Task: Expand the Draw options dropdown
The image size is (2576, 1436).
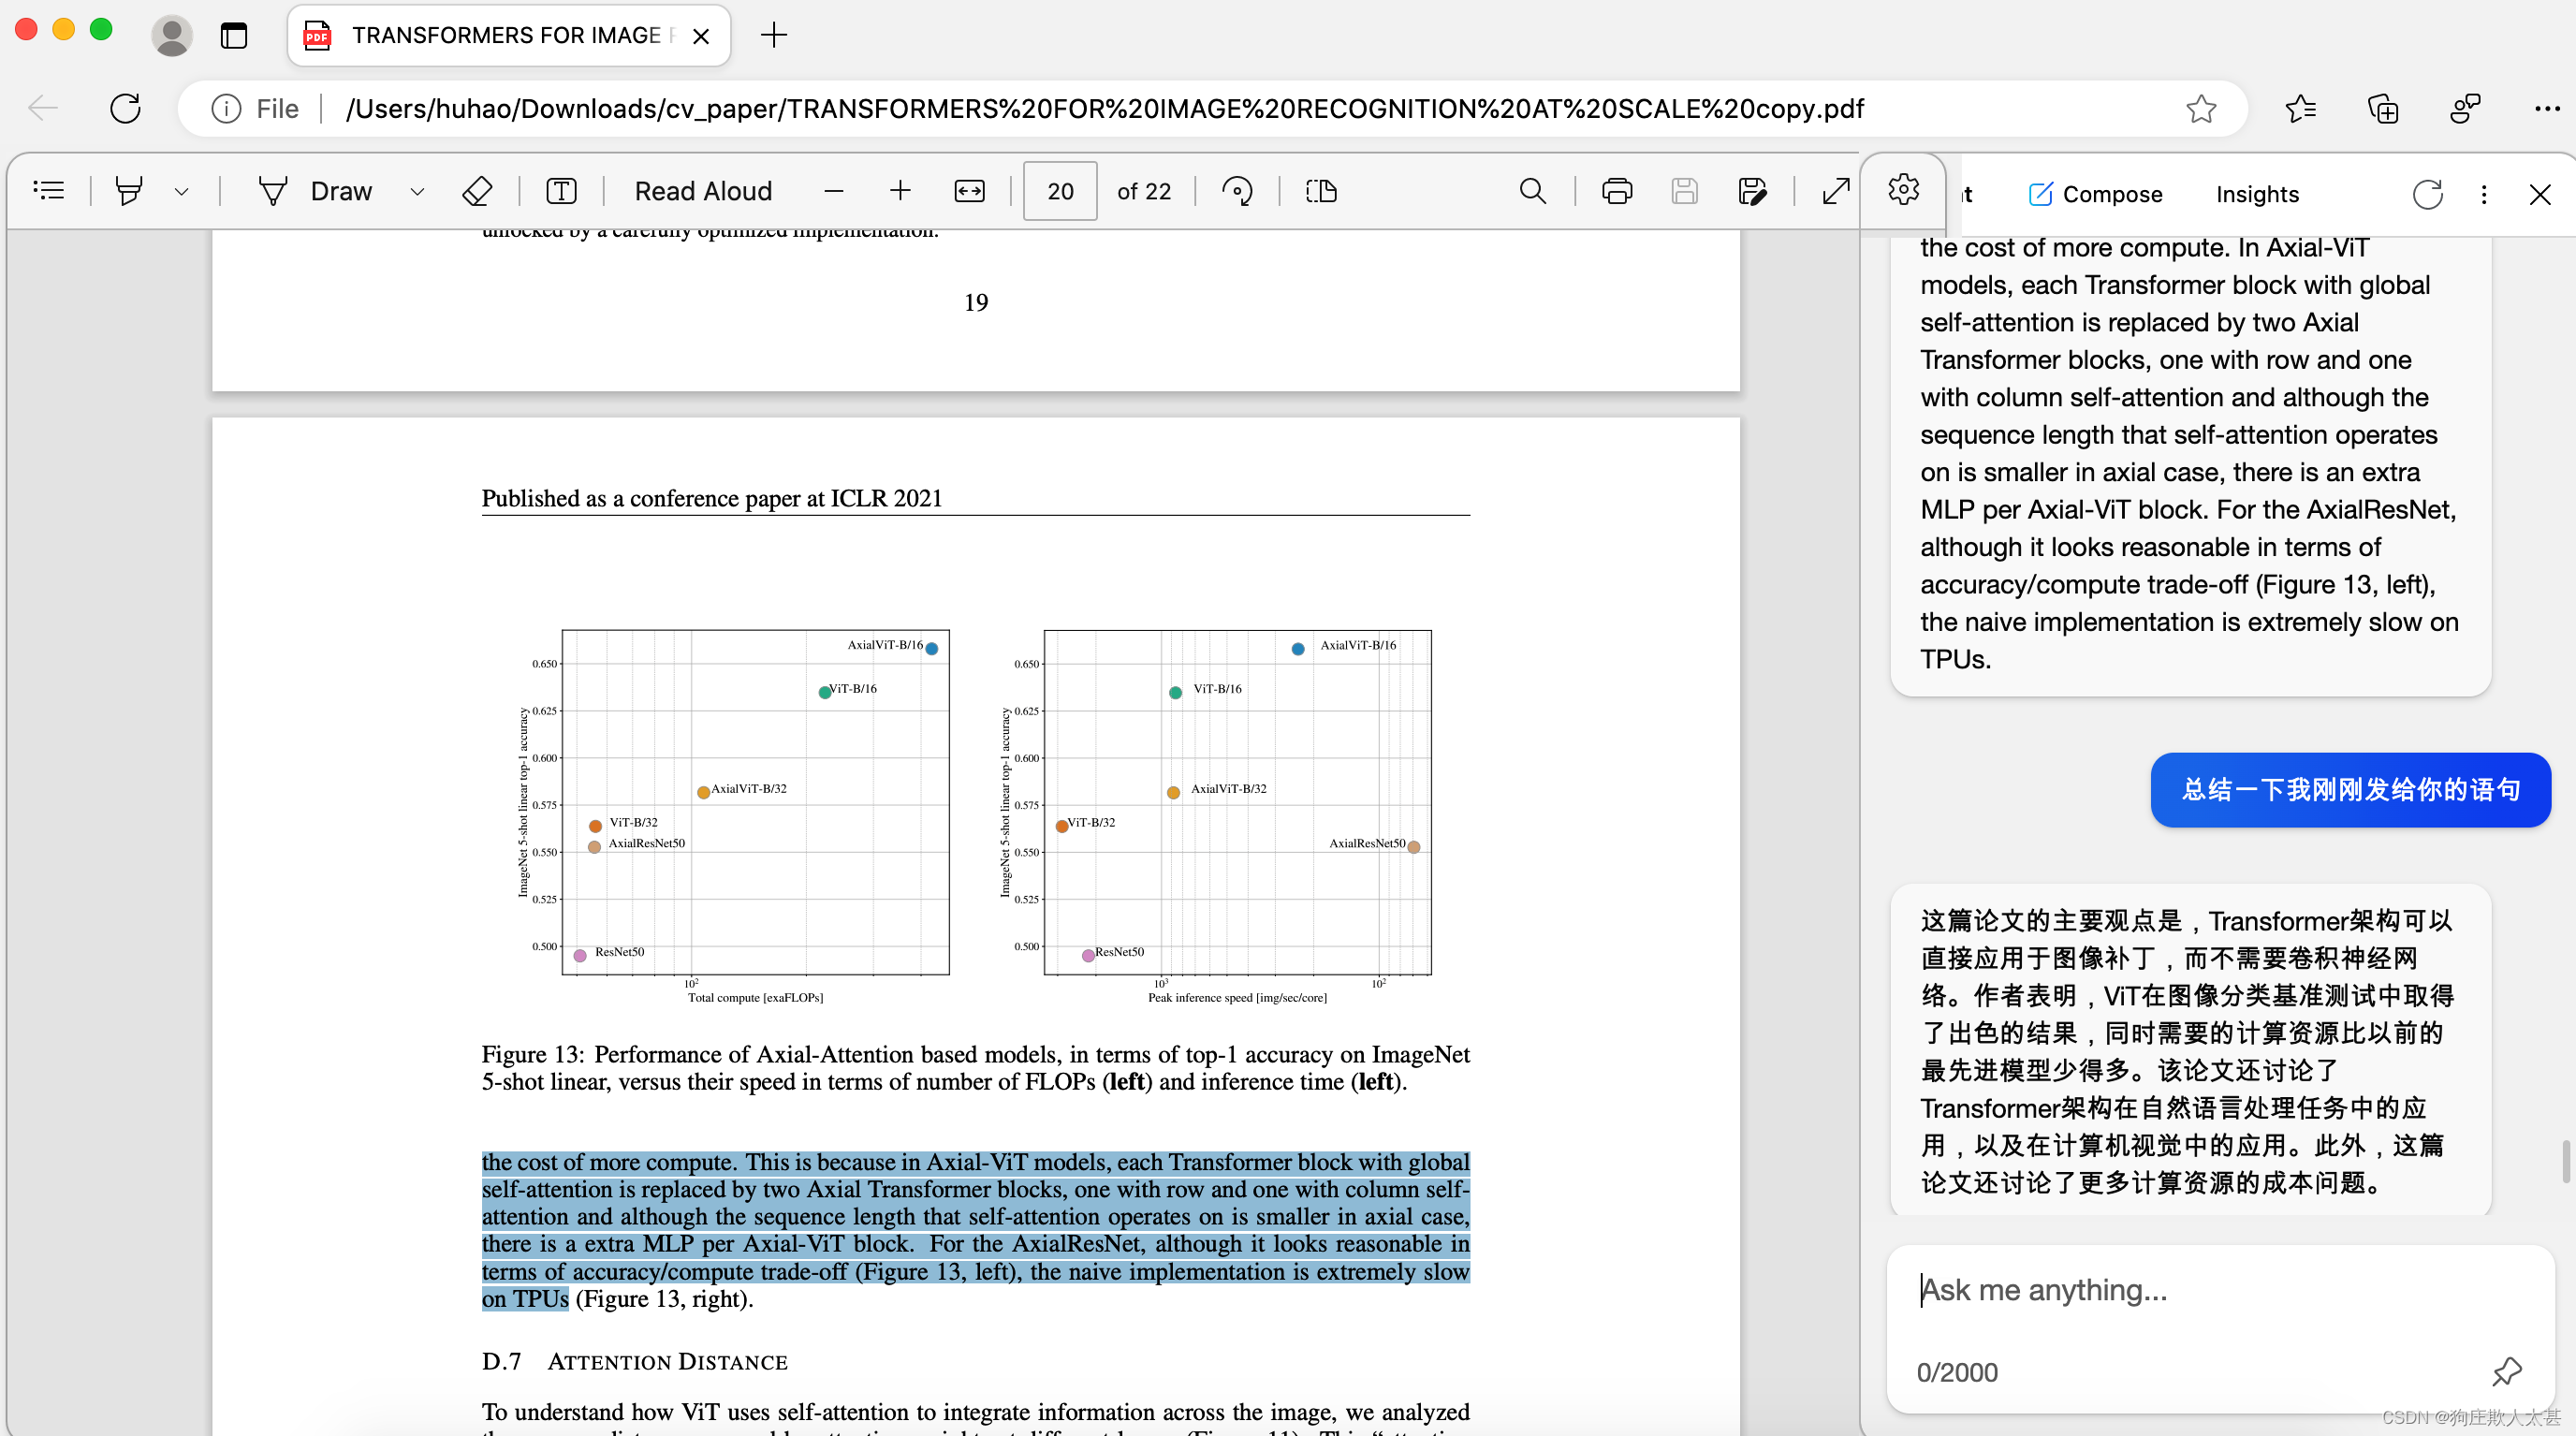Action: (x=417, y=191)
